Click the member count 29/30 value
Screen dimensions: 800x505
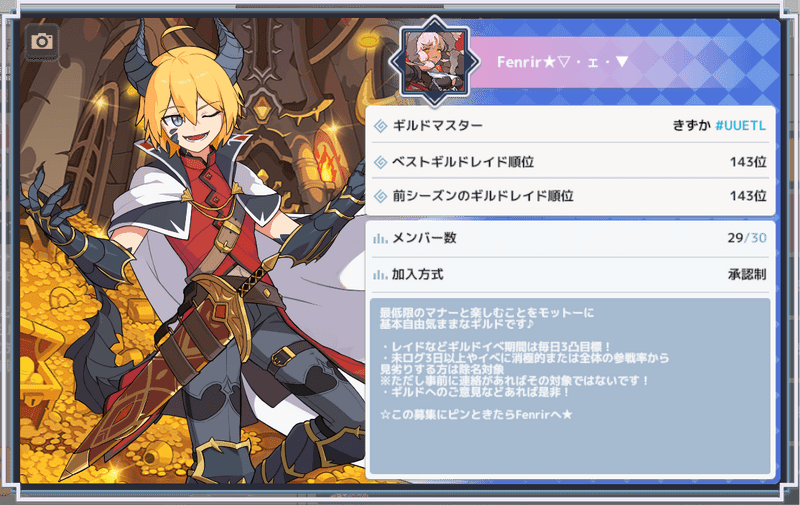click(x=747, y=238)
